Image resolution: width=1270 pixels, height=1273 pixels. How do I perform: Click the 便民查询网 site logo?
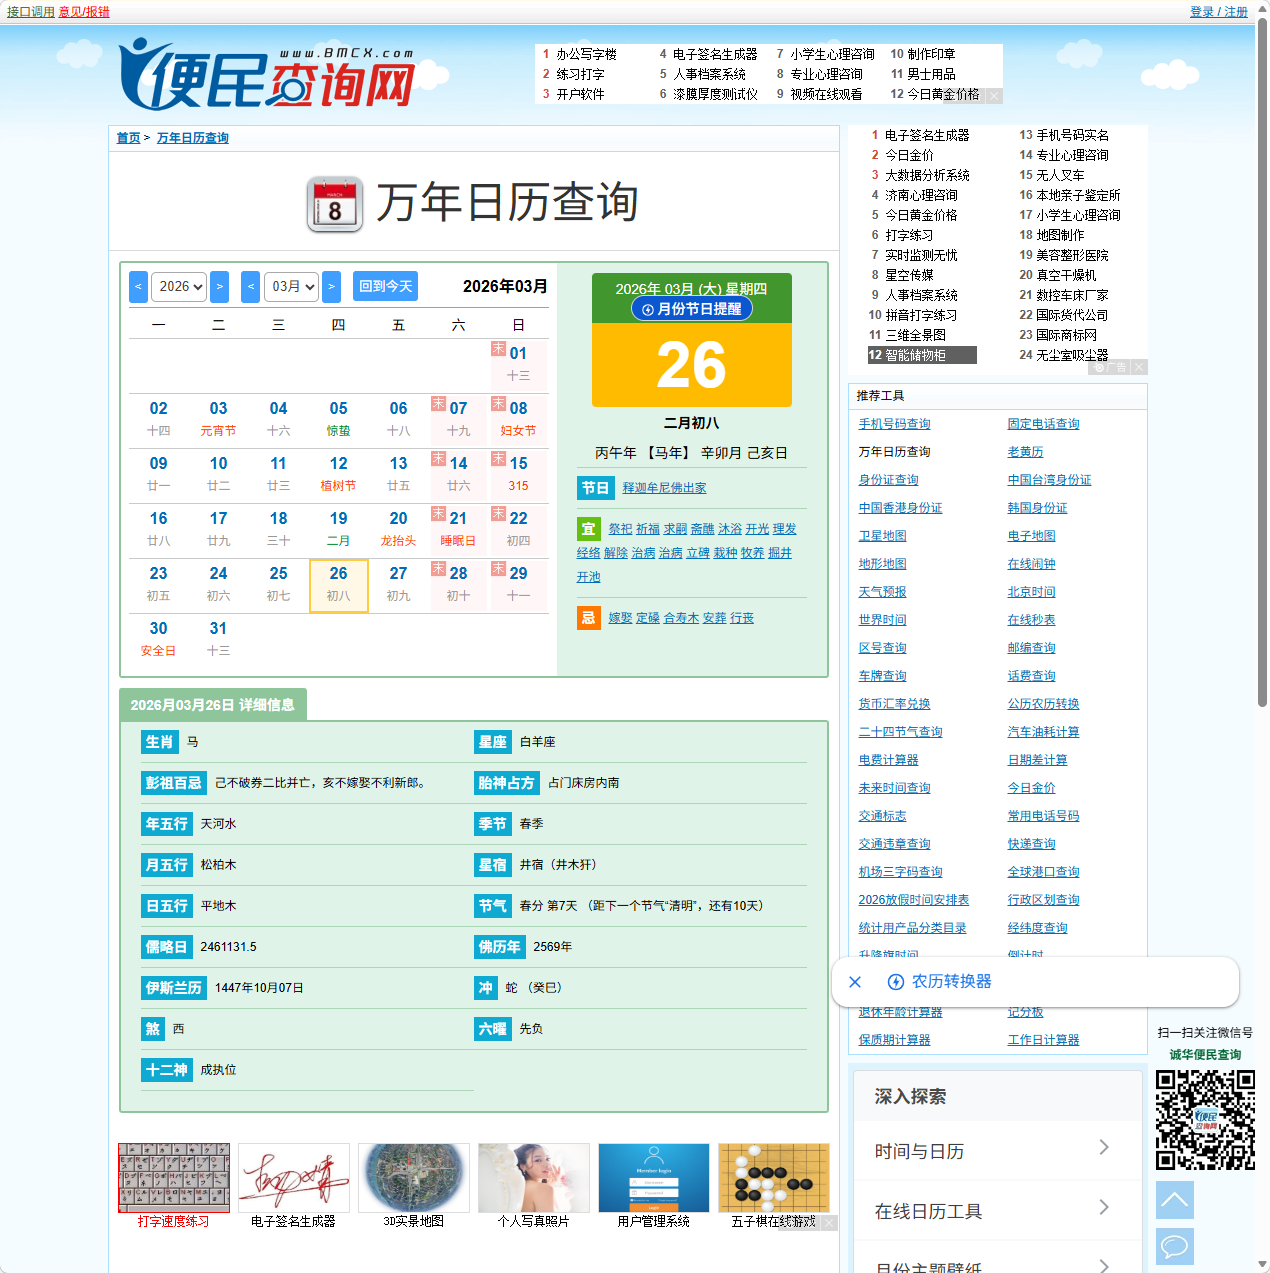(267, 76)
